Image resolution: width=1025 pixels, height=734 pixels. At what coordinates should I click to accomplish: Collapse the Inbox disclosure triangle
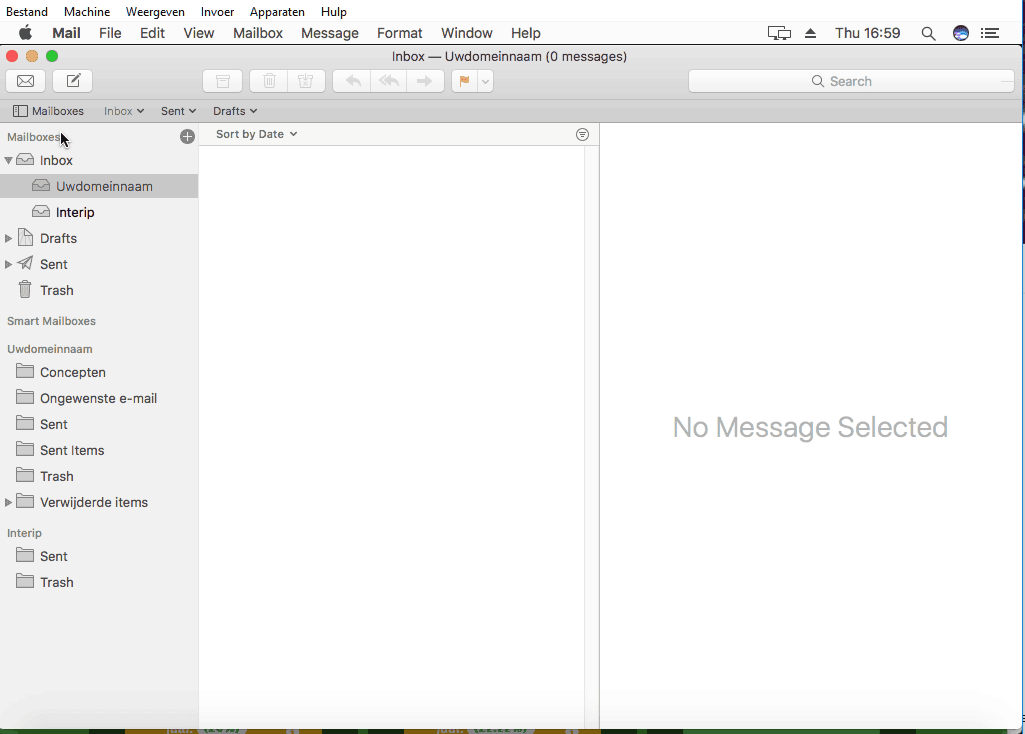(9, 160)
